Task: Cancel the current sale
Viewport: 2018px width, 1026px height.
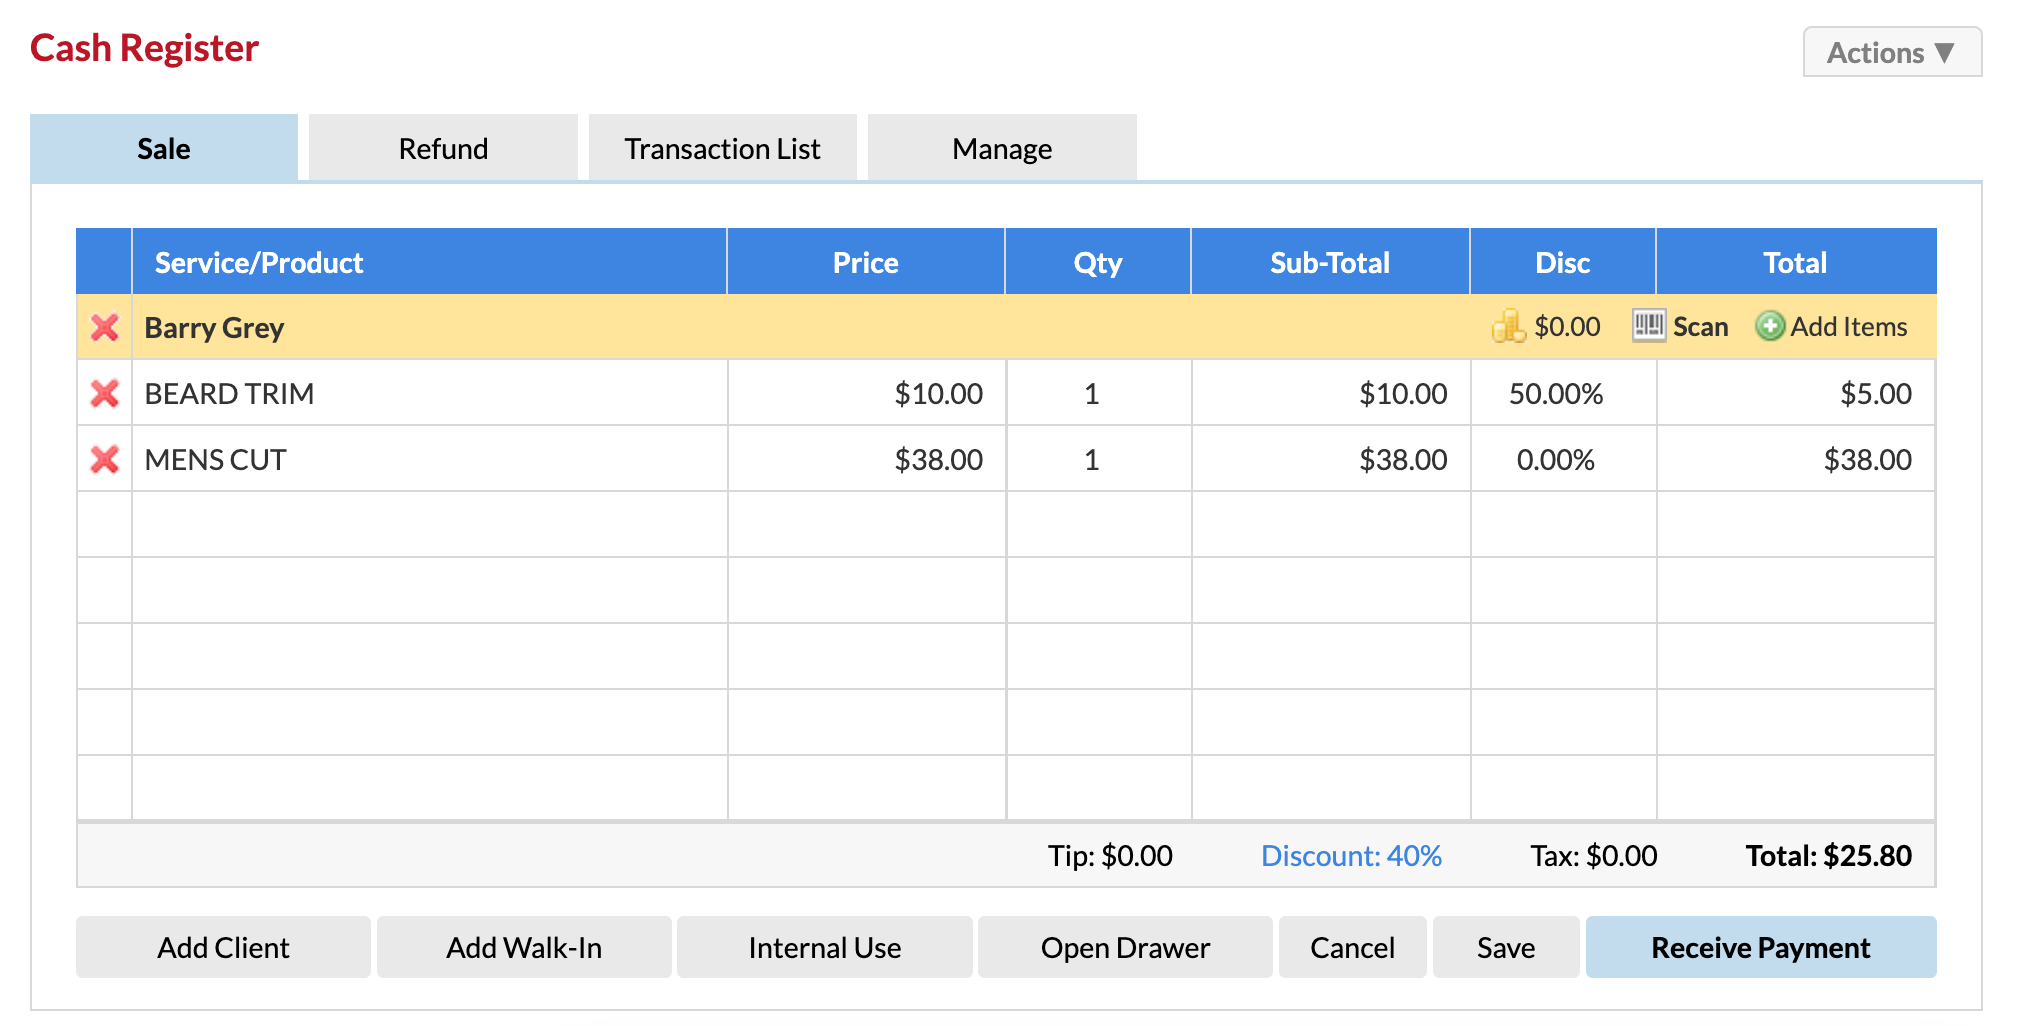Action: pyautogui.click(x=1352, y=947)
